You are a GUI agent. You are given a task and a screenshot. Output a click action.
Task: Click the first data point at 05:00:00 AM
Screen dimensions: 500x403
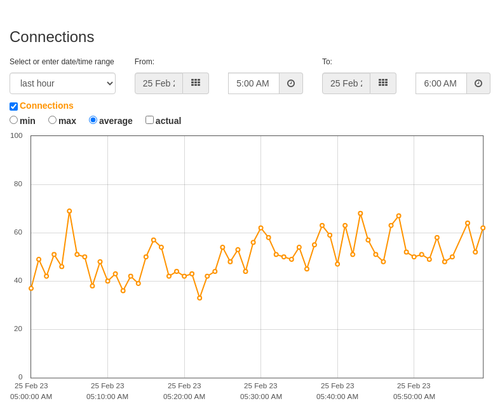pos(31,288)
